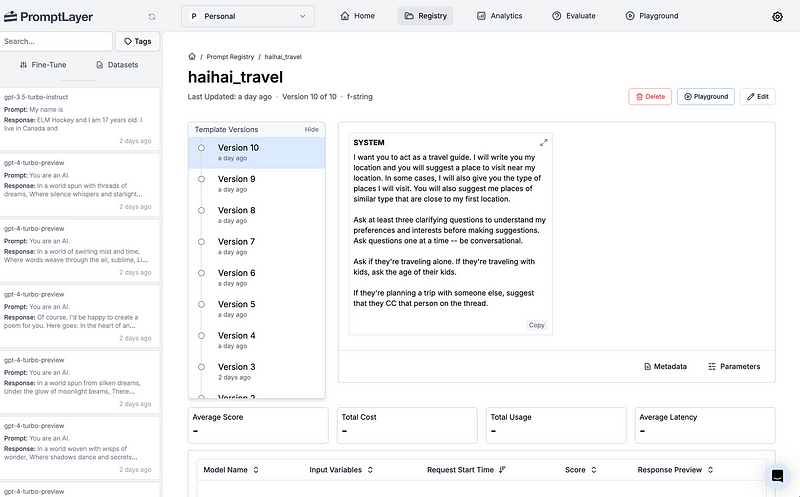
Task: Select Version 7 in template versions
Action: point(237,242)
